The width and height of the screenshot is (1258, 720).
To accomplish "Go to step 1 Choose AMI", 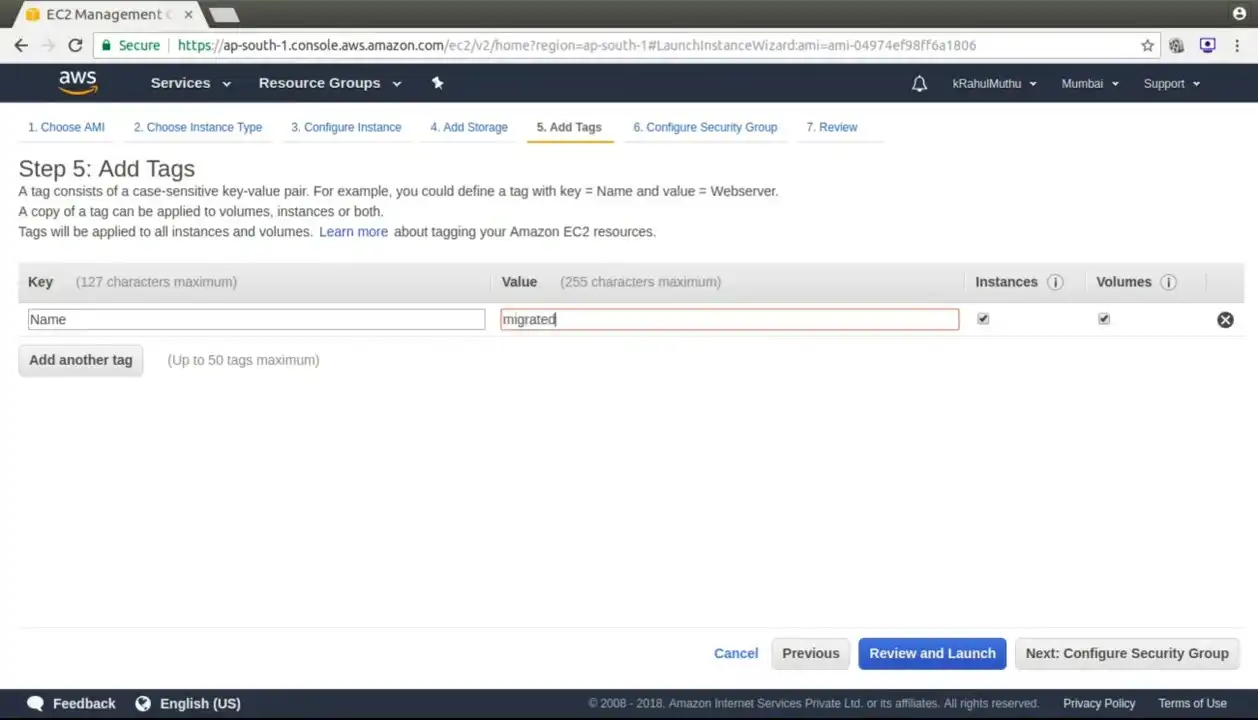I will click(x=66, y=127).
